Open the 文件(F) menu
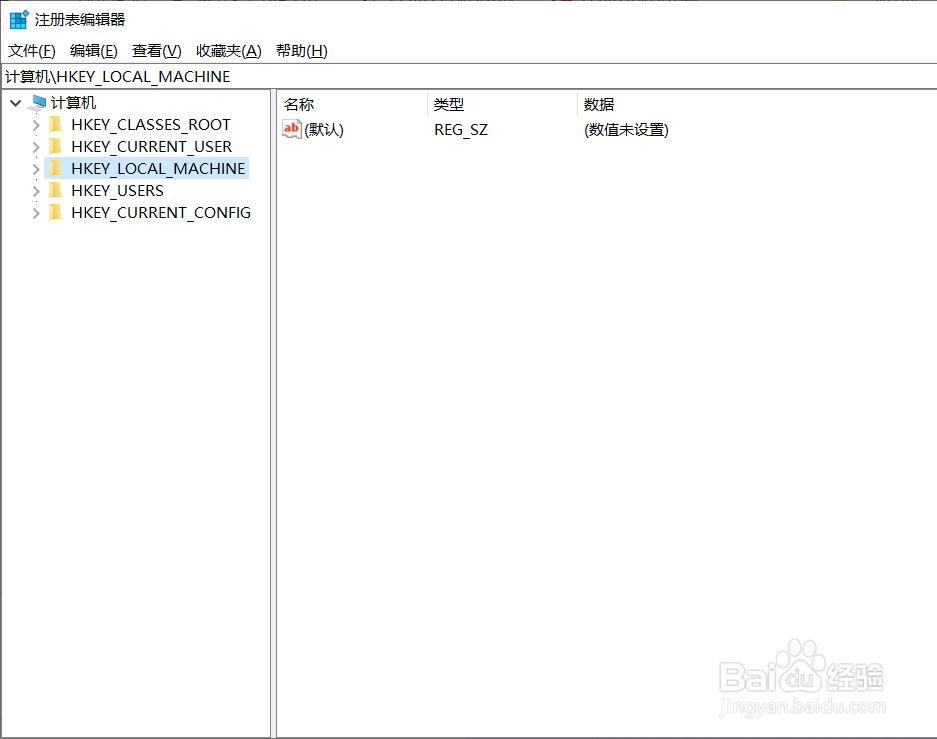The width and height of the screenshot is (937, 739). (x=32, y=51)
